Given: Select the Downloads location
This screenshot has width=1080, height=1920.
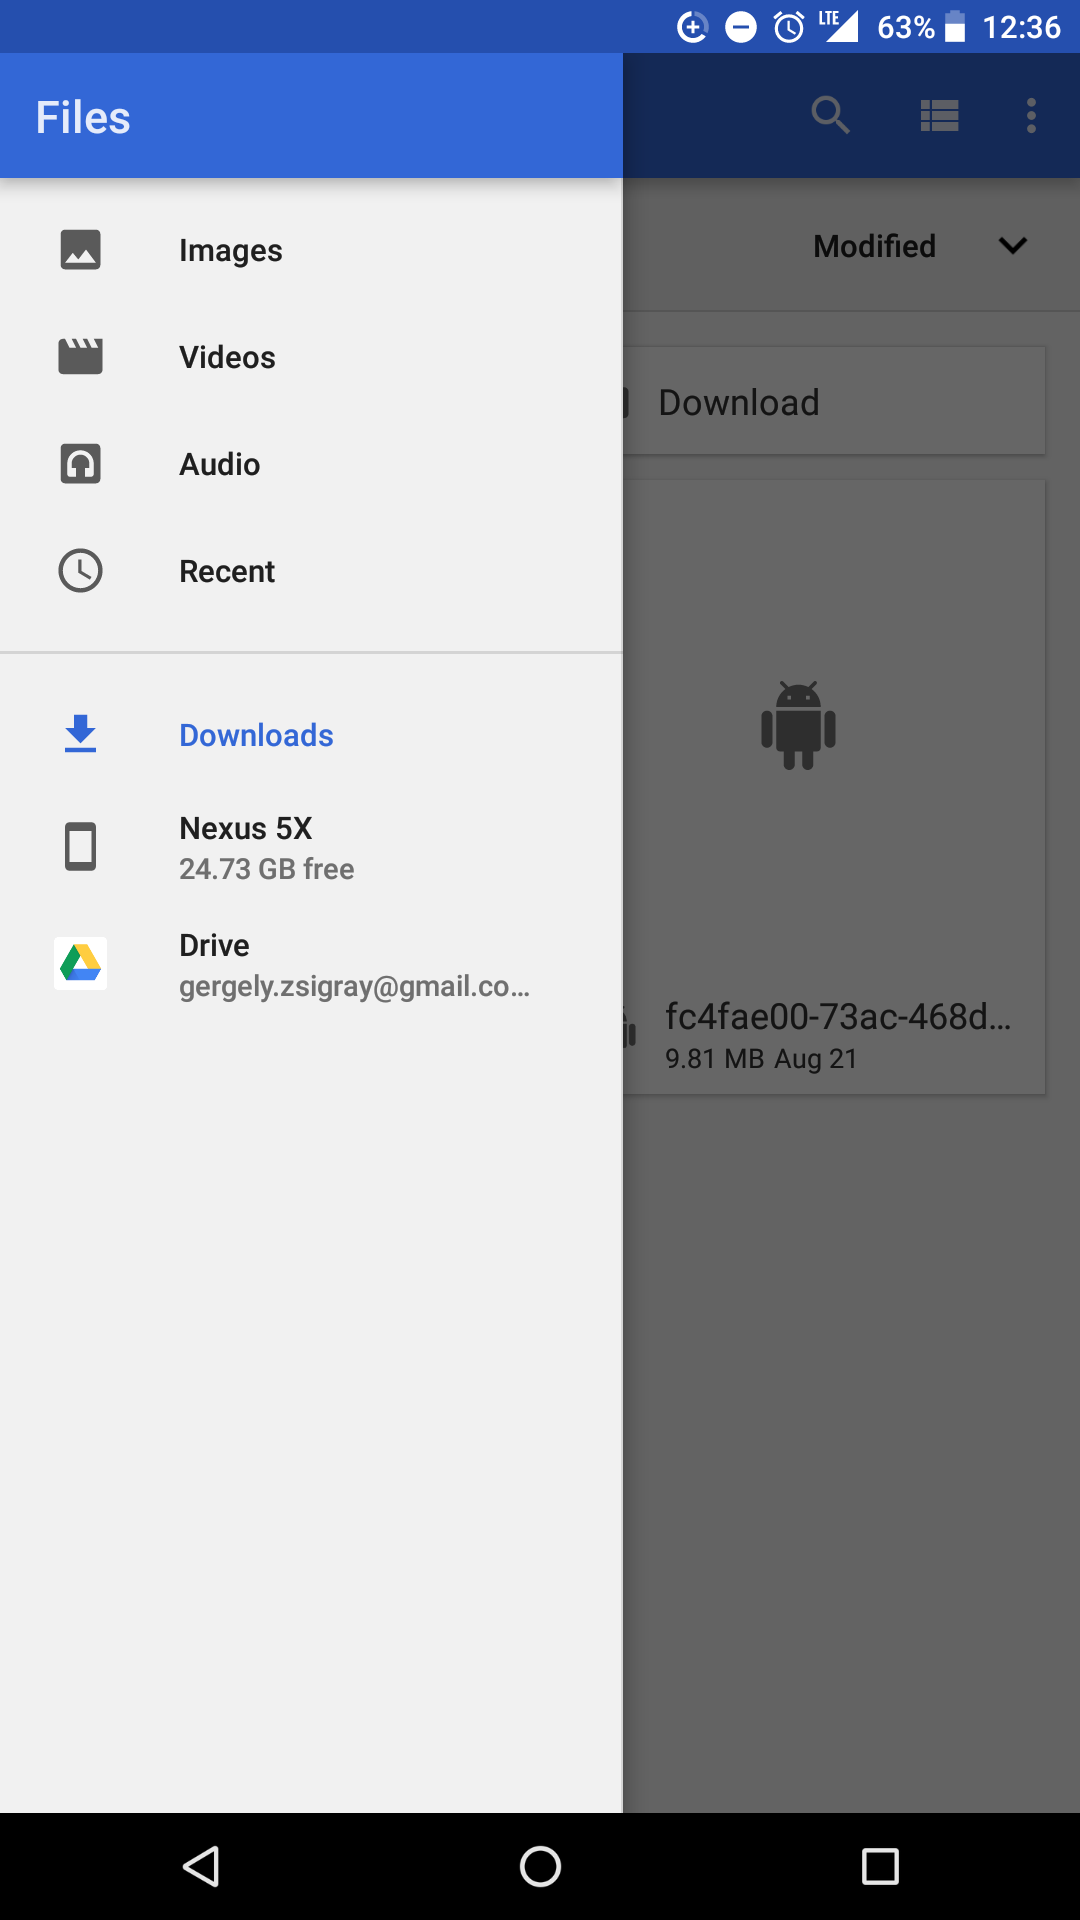Looking at the screenshot, I should [311, 735].
